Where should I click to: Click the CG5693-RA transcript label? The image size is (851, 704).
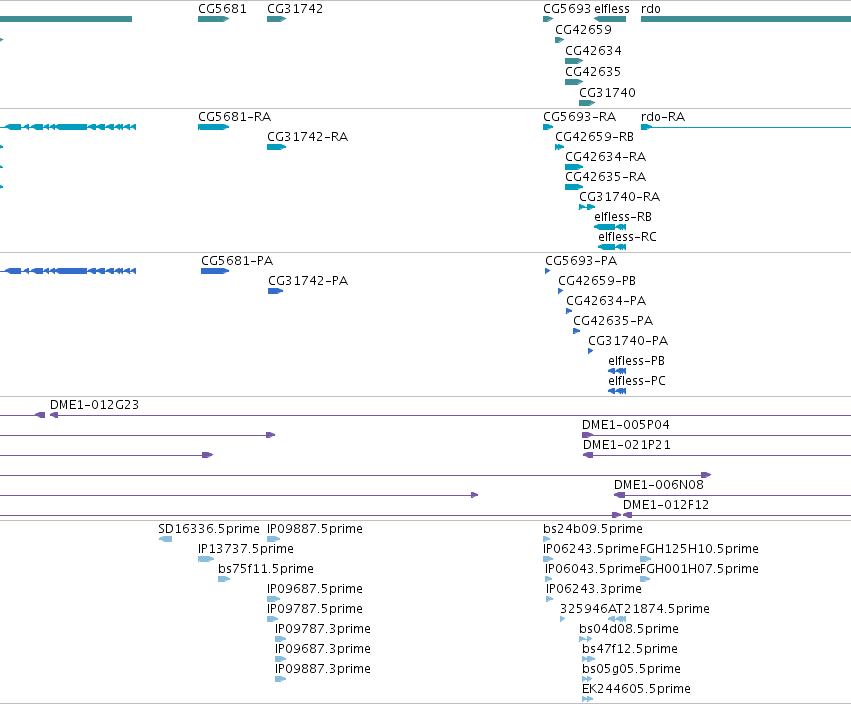pyautogui.click(x=580, y=117)
